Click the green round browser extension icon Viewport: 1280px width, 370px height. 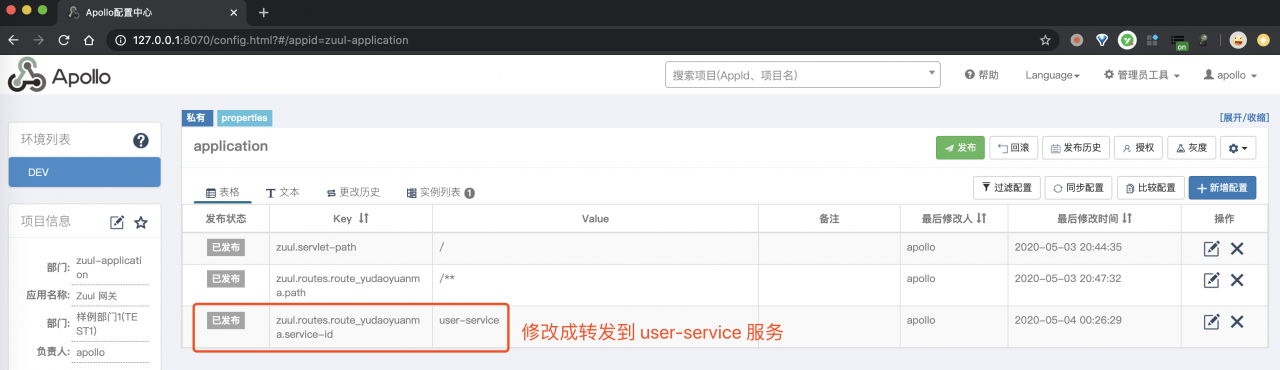click(x=1127, y=40)
